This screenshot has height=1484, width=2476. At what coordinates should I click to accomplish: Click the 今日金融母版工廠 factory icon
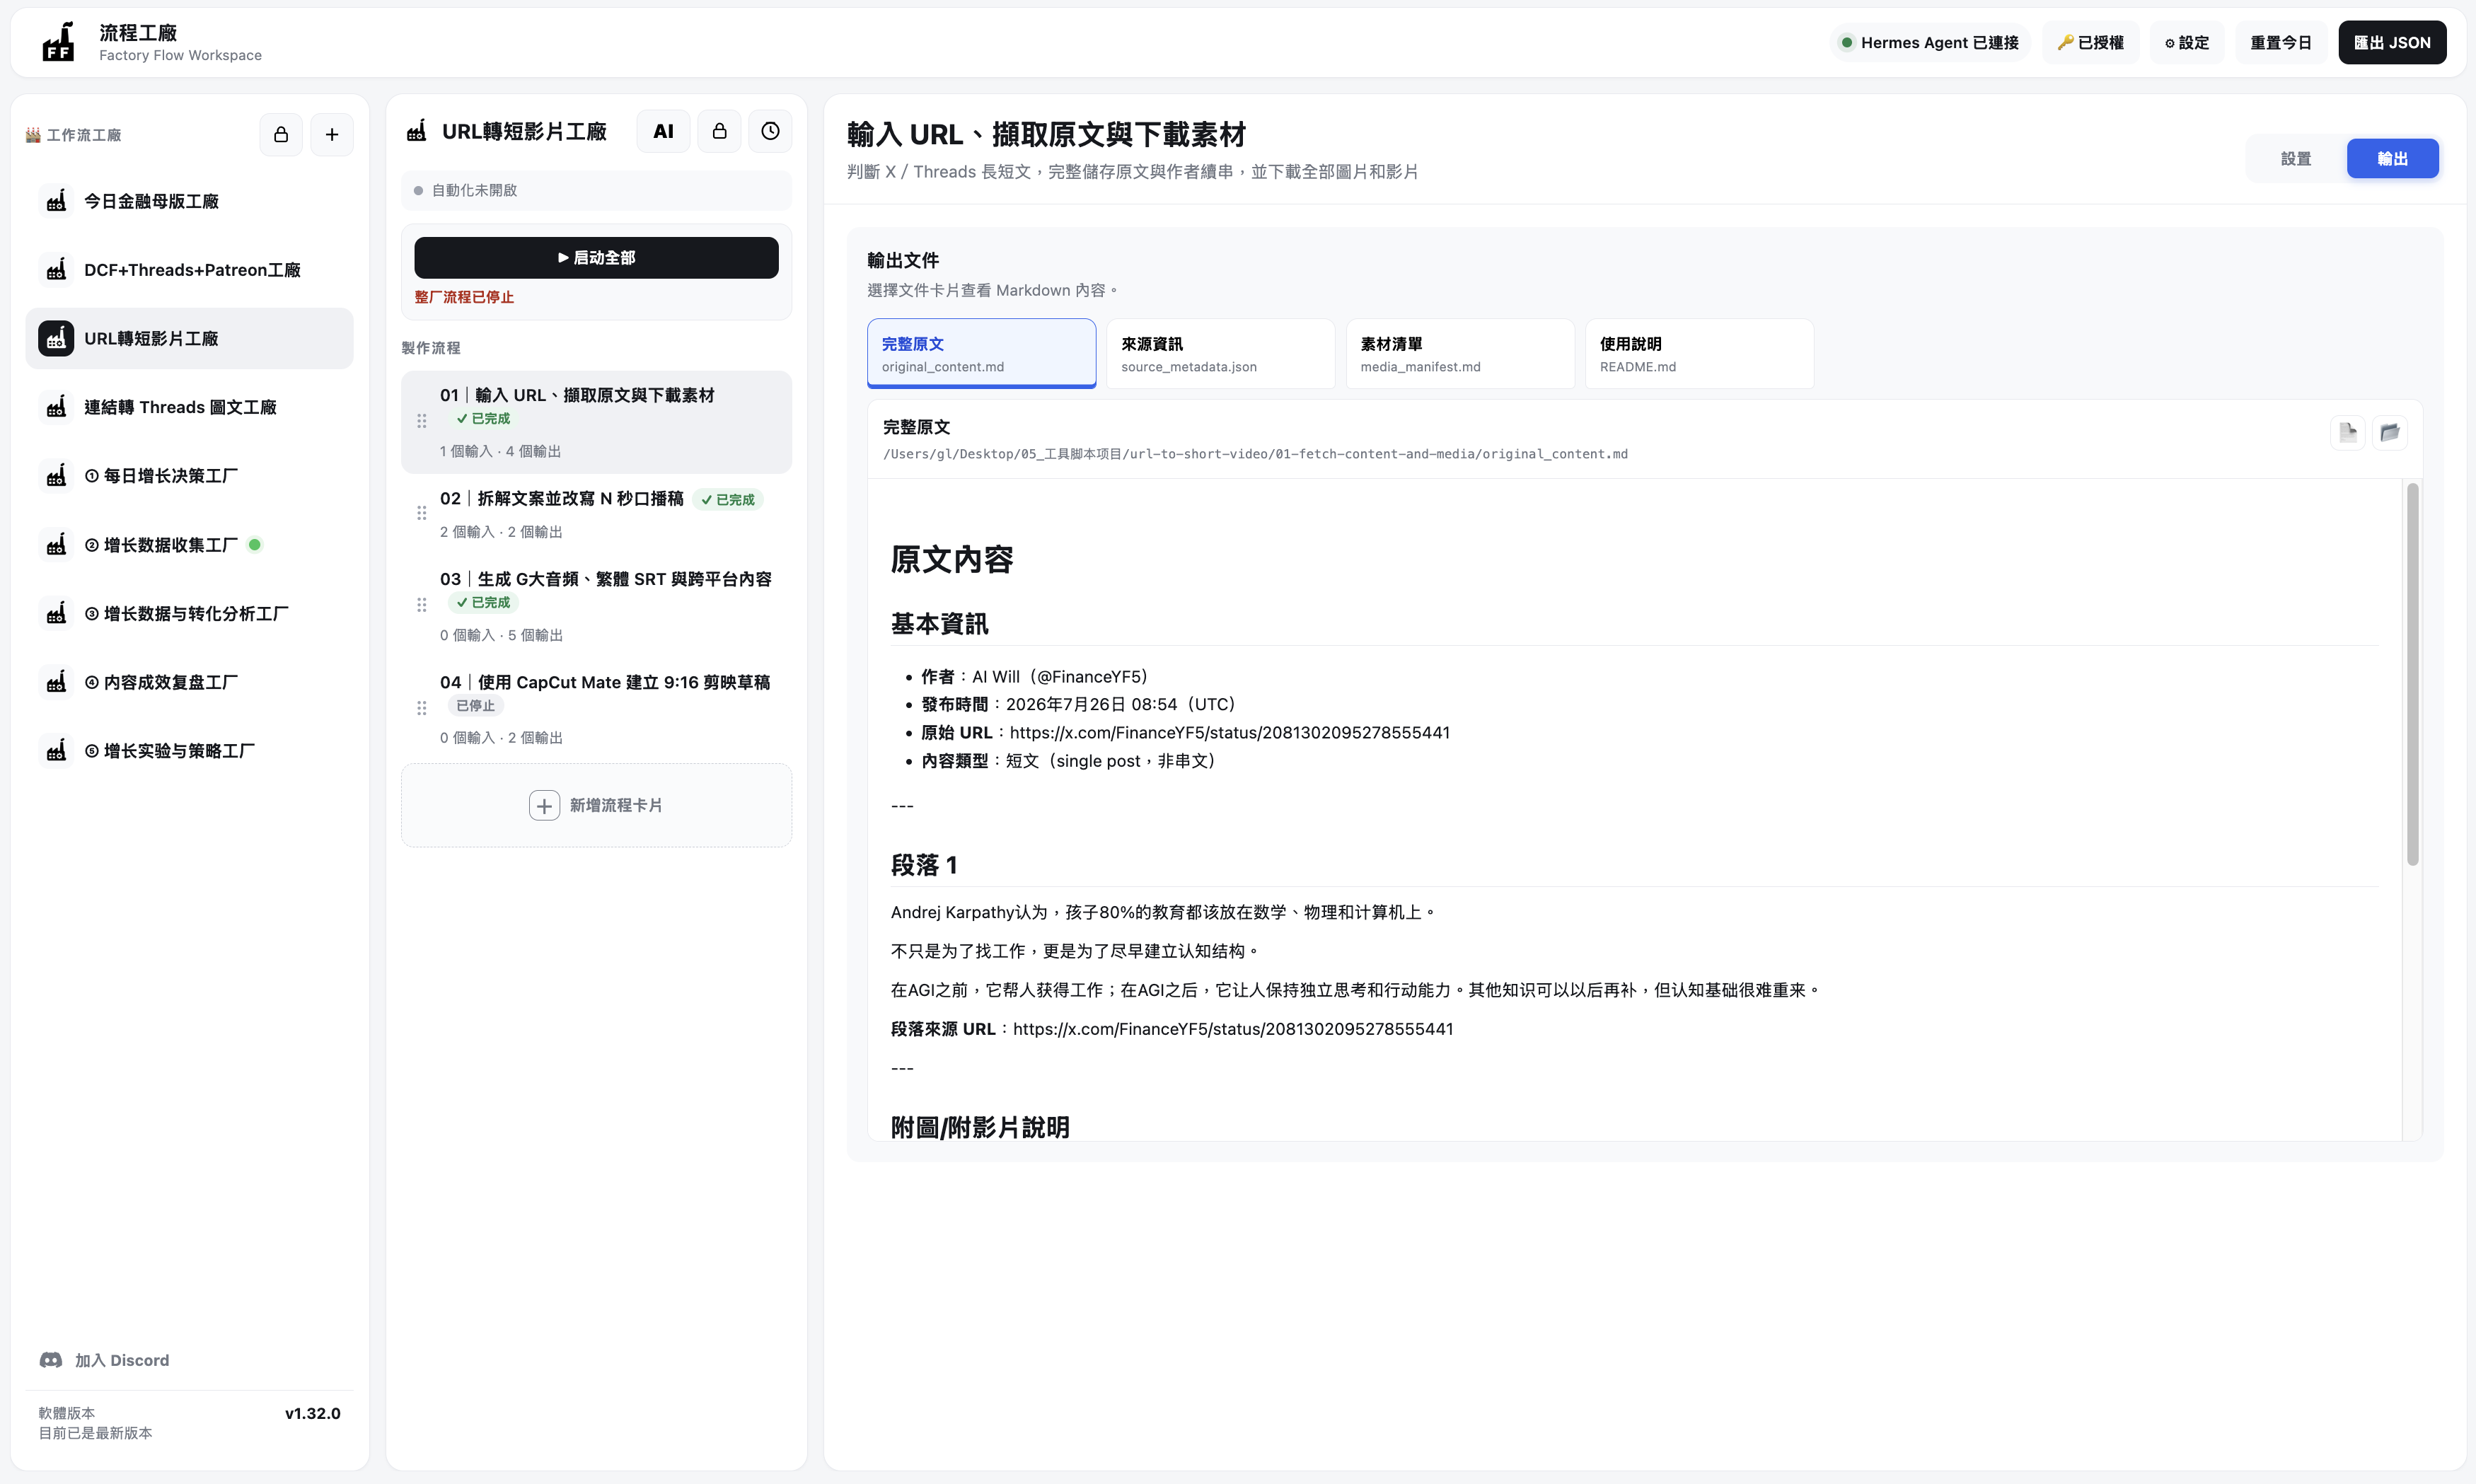[x=56, y=201]
